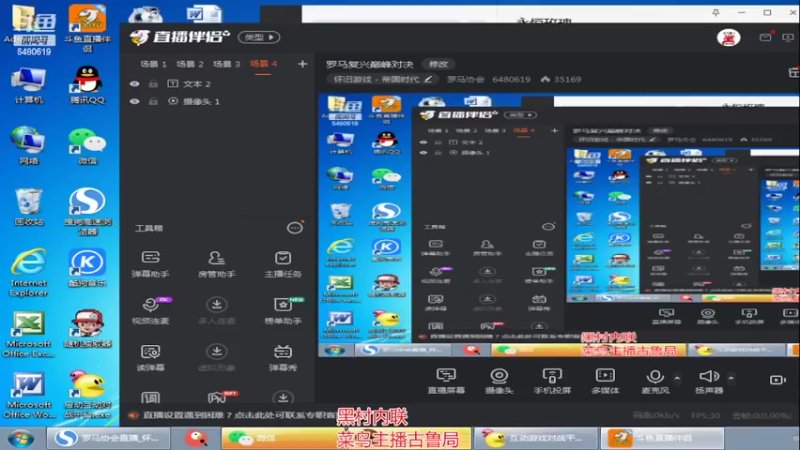Open 搜狗高速浏览器 desktop shortcut
Image resolution: width=800 pixels, height=450 pixels.
(x=87, y=211)
